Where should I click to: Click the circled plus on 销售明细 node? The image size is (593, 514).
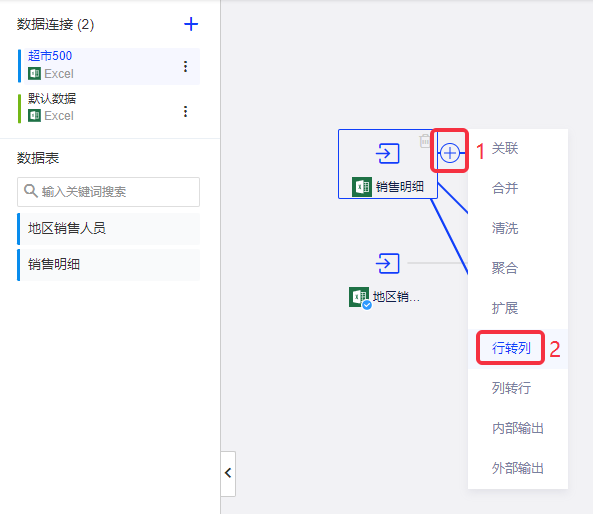[x=450, y=153]
